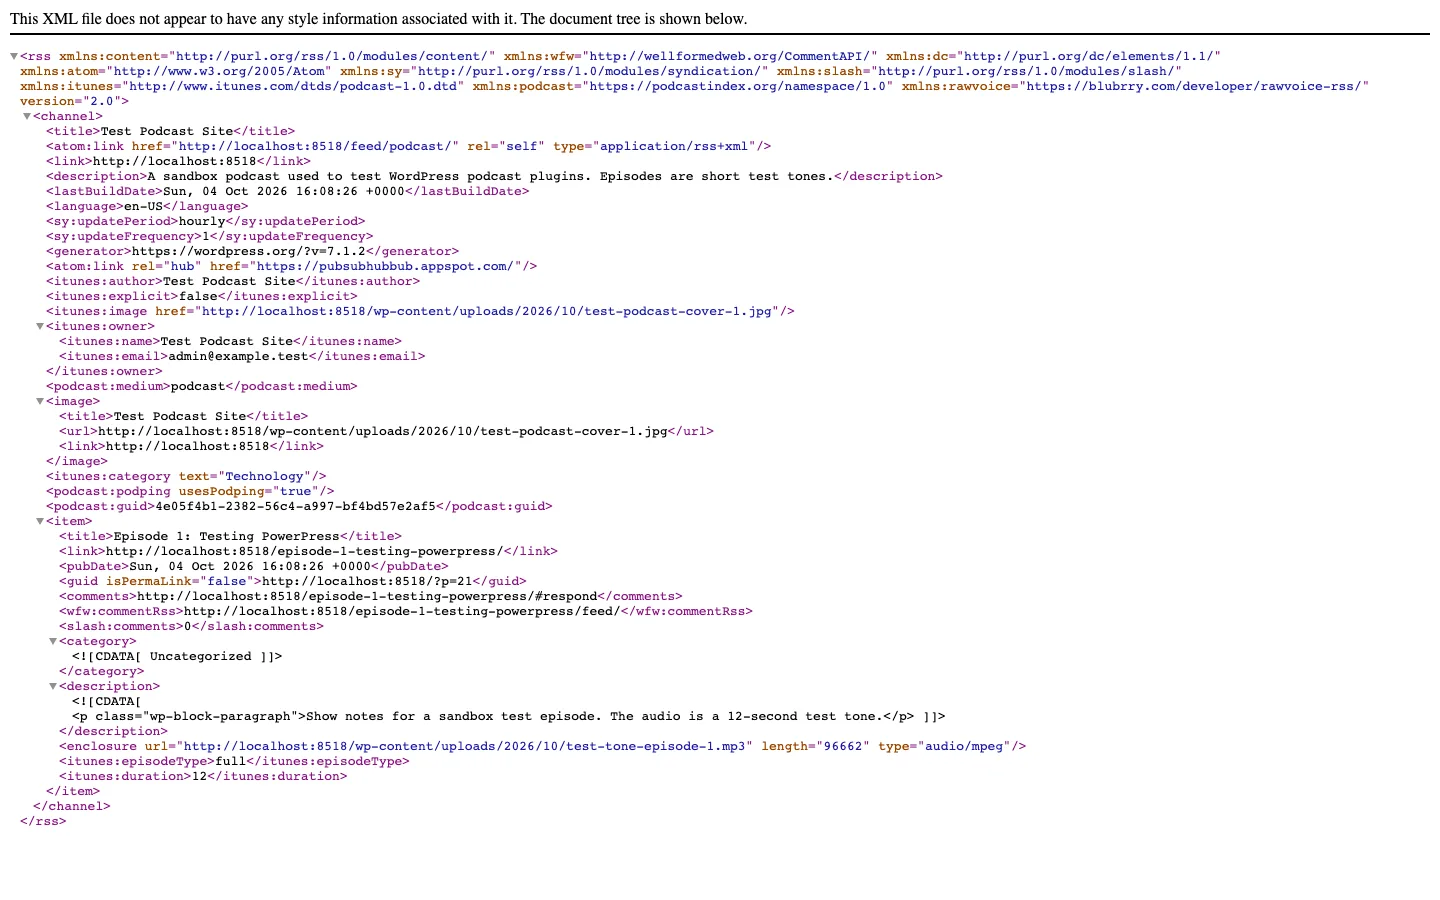
Task: Click the enclosure mp3 URL
Action: pyautogui.click(x=464, y=746)
